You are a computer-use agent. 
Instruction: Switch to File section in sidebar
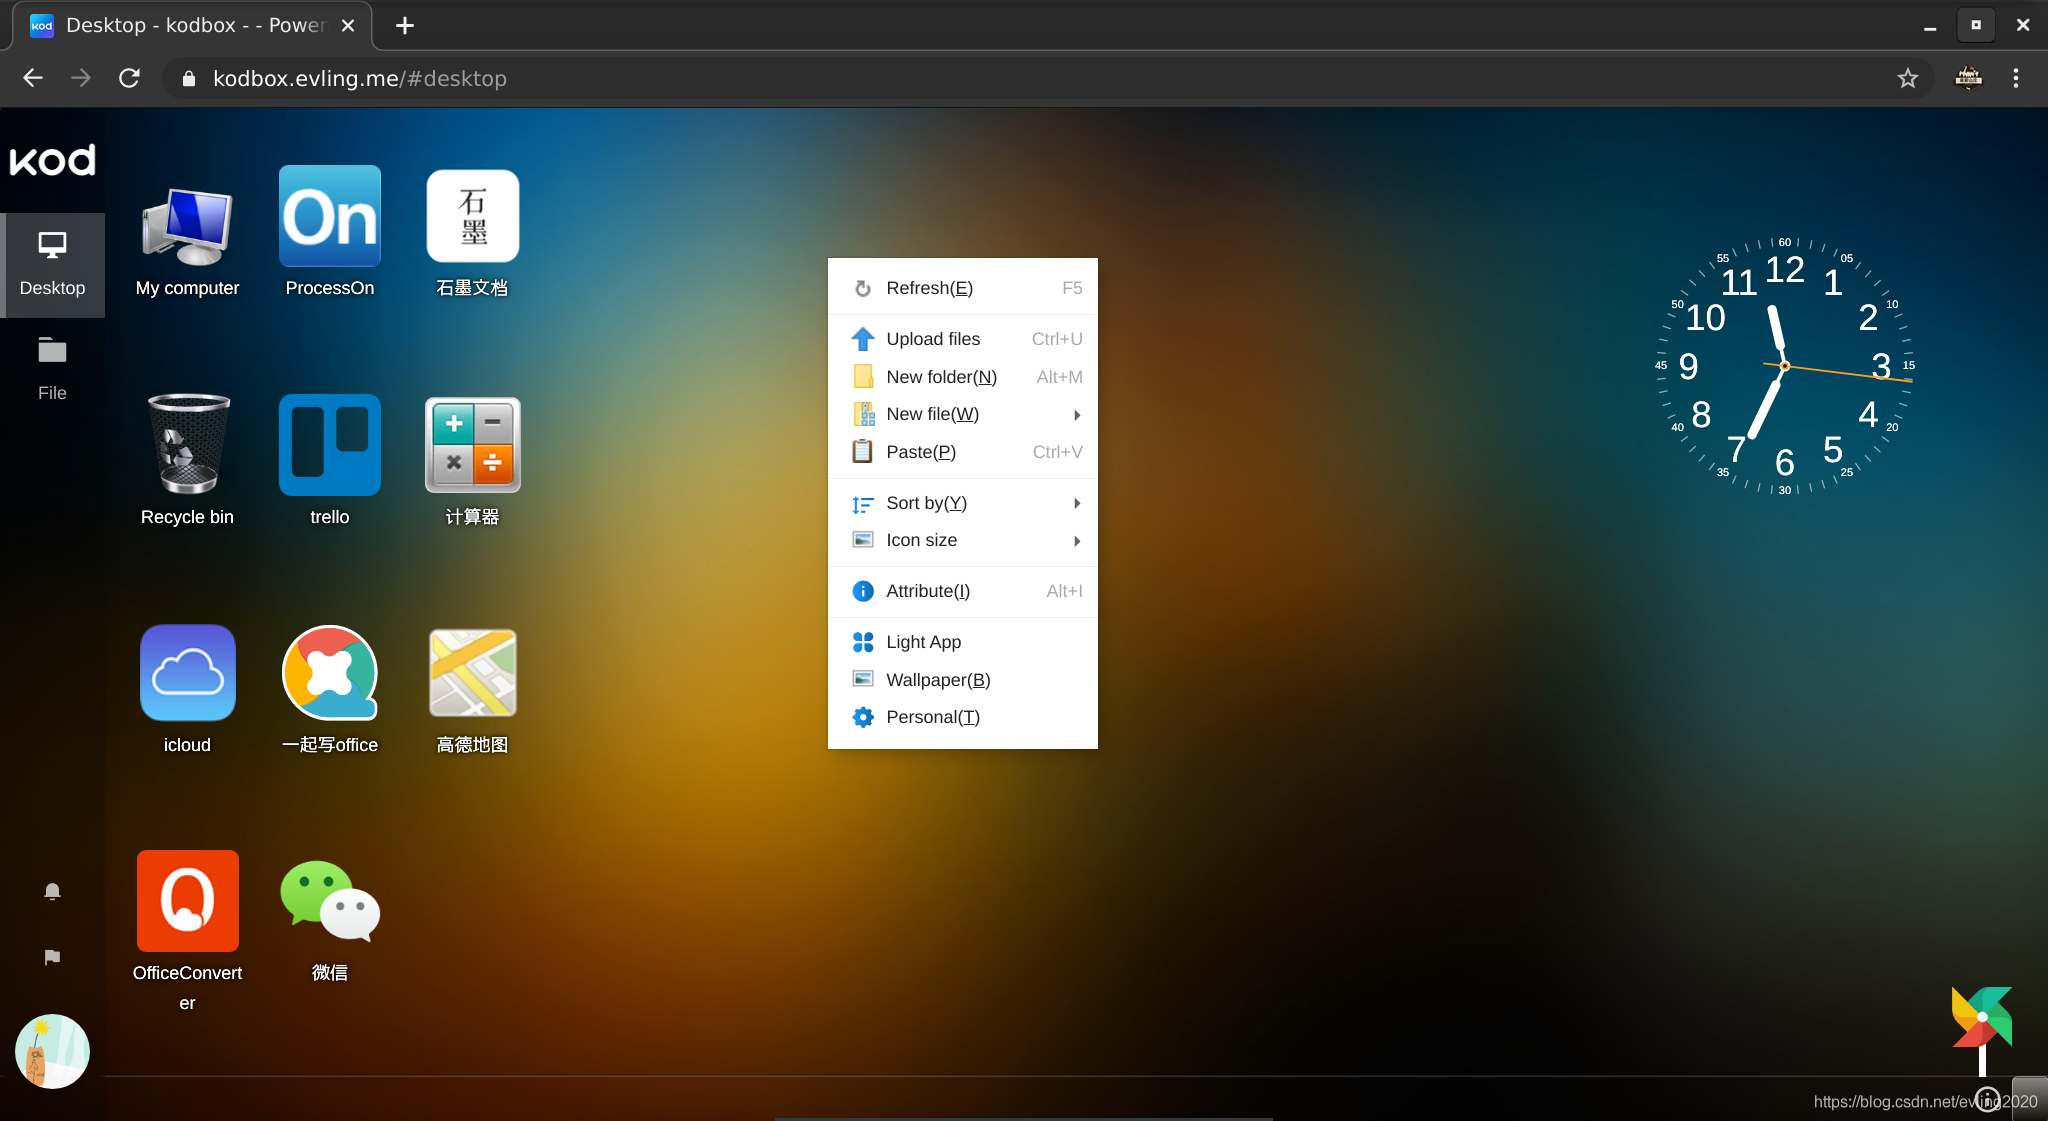(x=52, y=369)
